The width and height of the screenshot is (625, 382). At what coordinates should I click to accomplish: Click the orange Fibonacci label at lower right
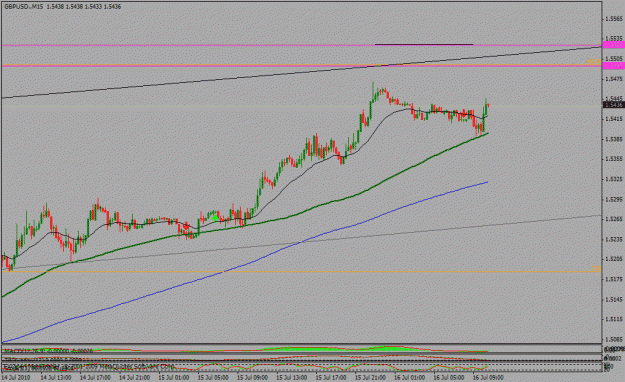(x=596, y=269)
